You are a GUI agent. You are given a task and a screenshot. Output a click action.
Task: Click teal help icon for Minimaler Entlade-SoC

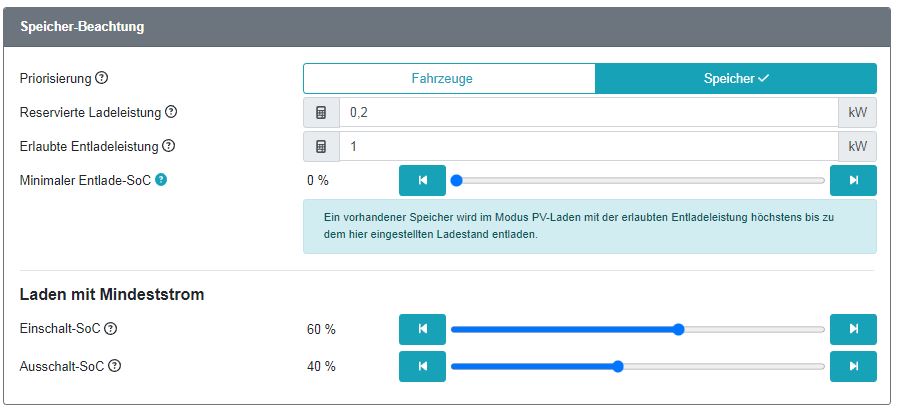tap(161, 180)
